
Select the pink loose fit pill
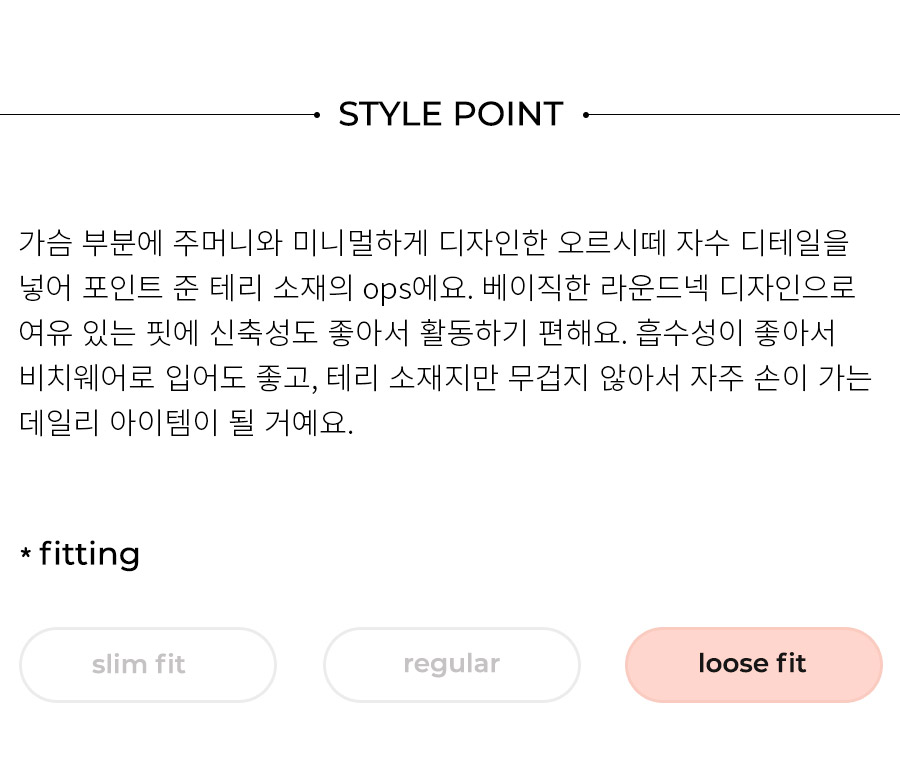[x=754, y=665]
